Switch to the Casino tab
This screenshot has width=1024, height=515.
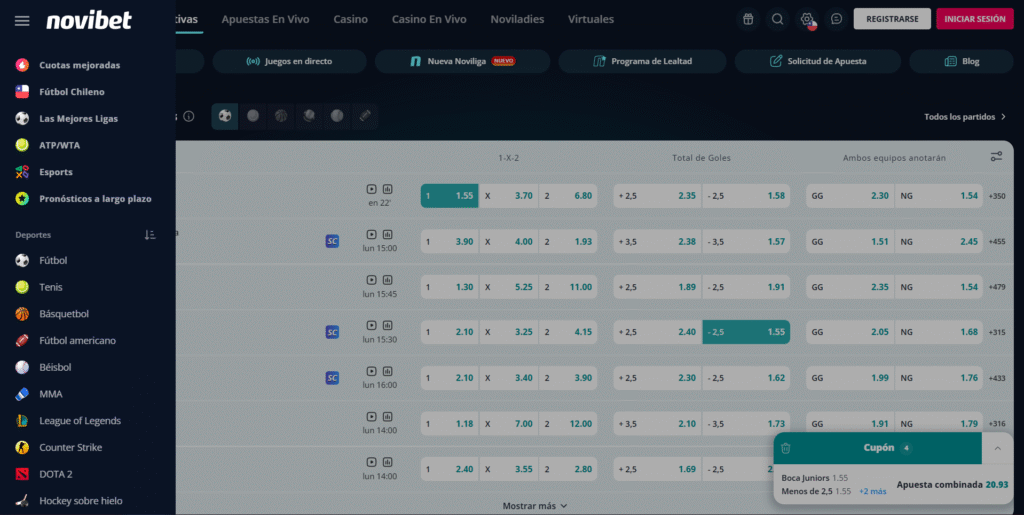pos(351,19)
